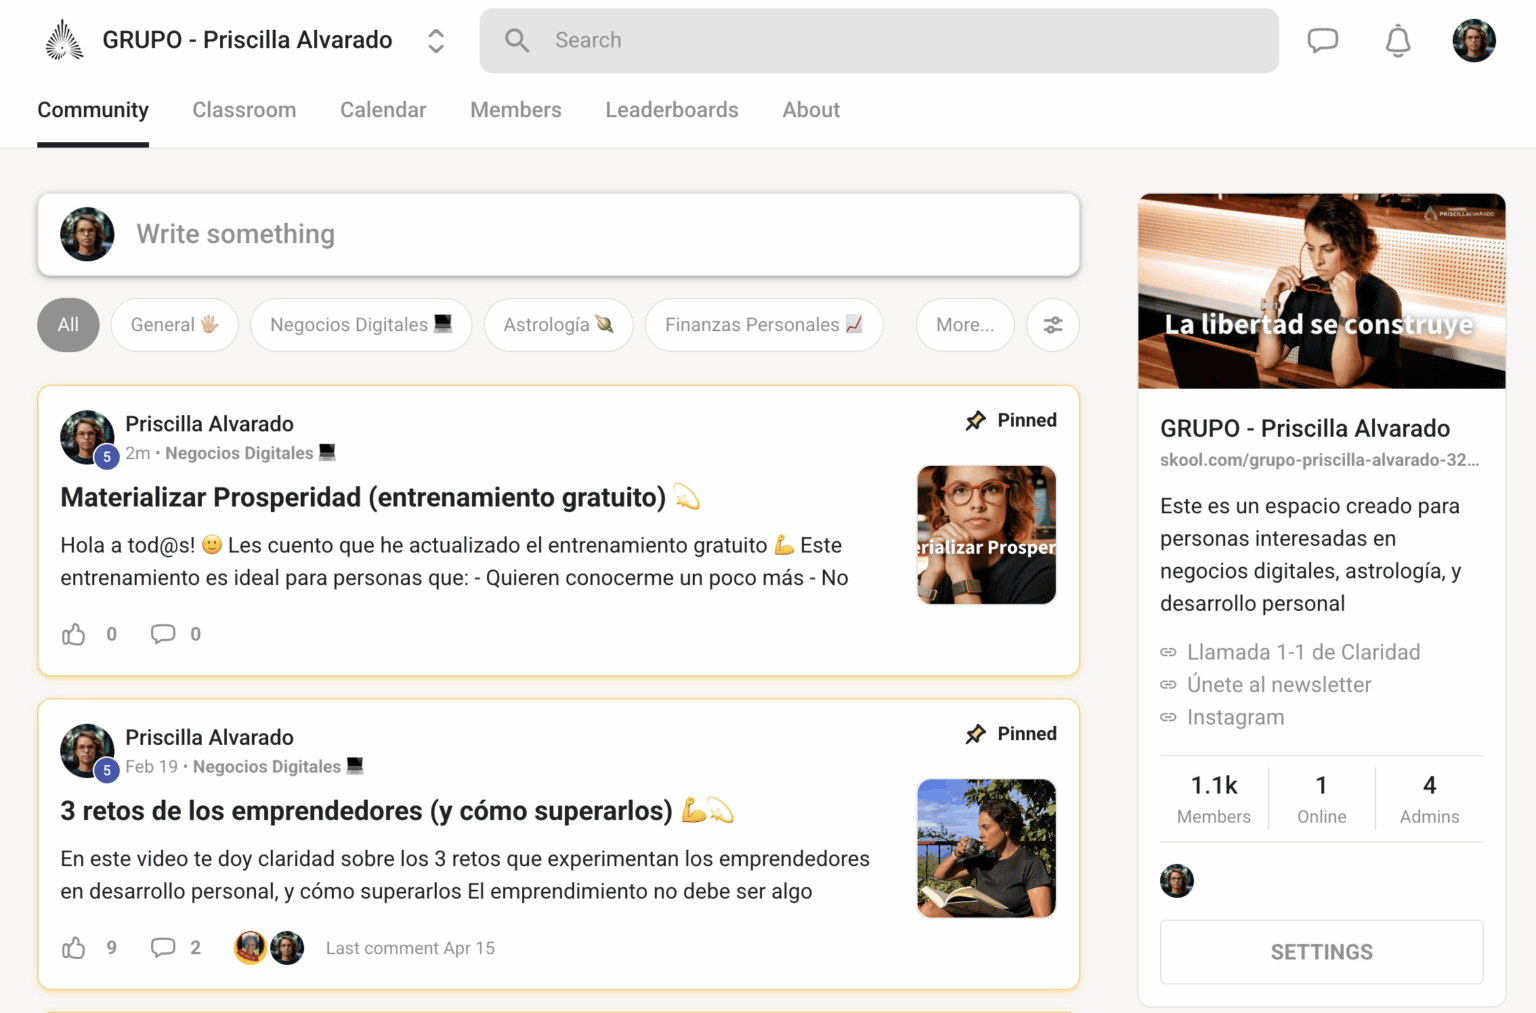Open the chat messages icon

(x=1322, y=41)
